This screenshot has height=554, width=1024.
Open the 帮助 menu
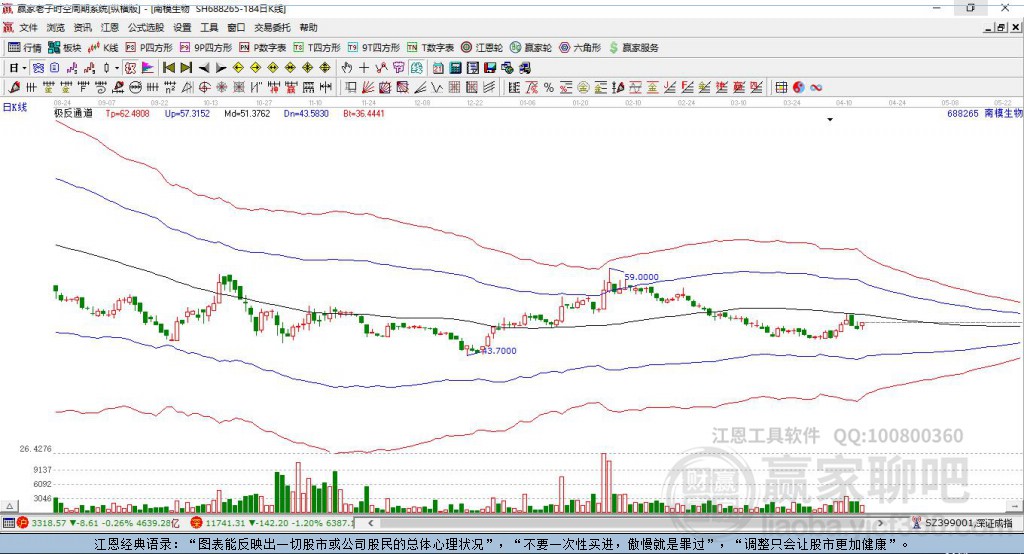click(308, 27)
